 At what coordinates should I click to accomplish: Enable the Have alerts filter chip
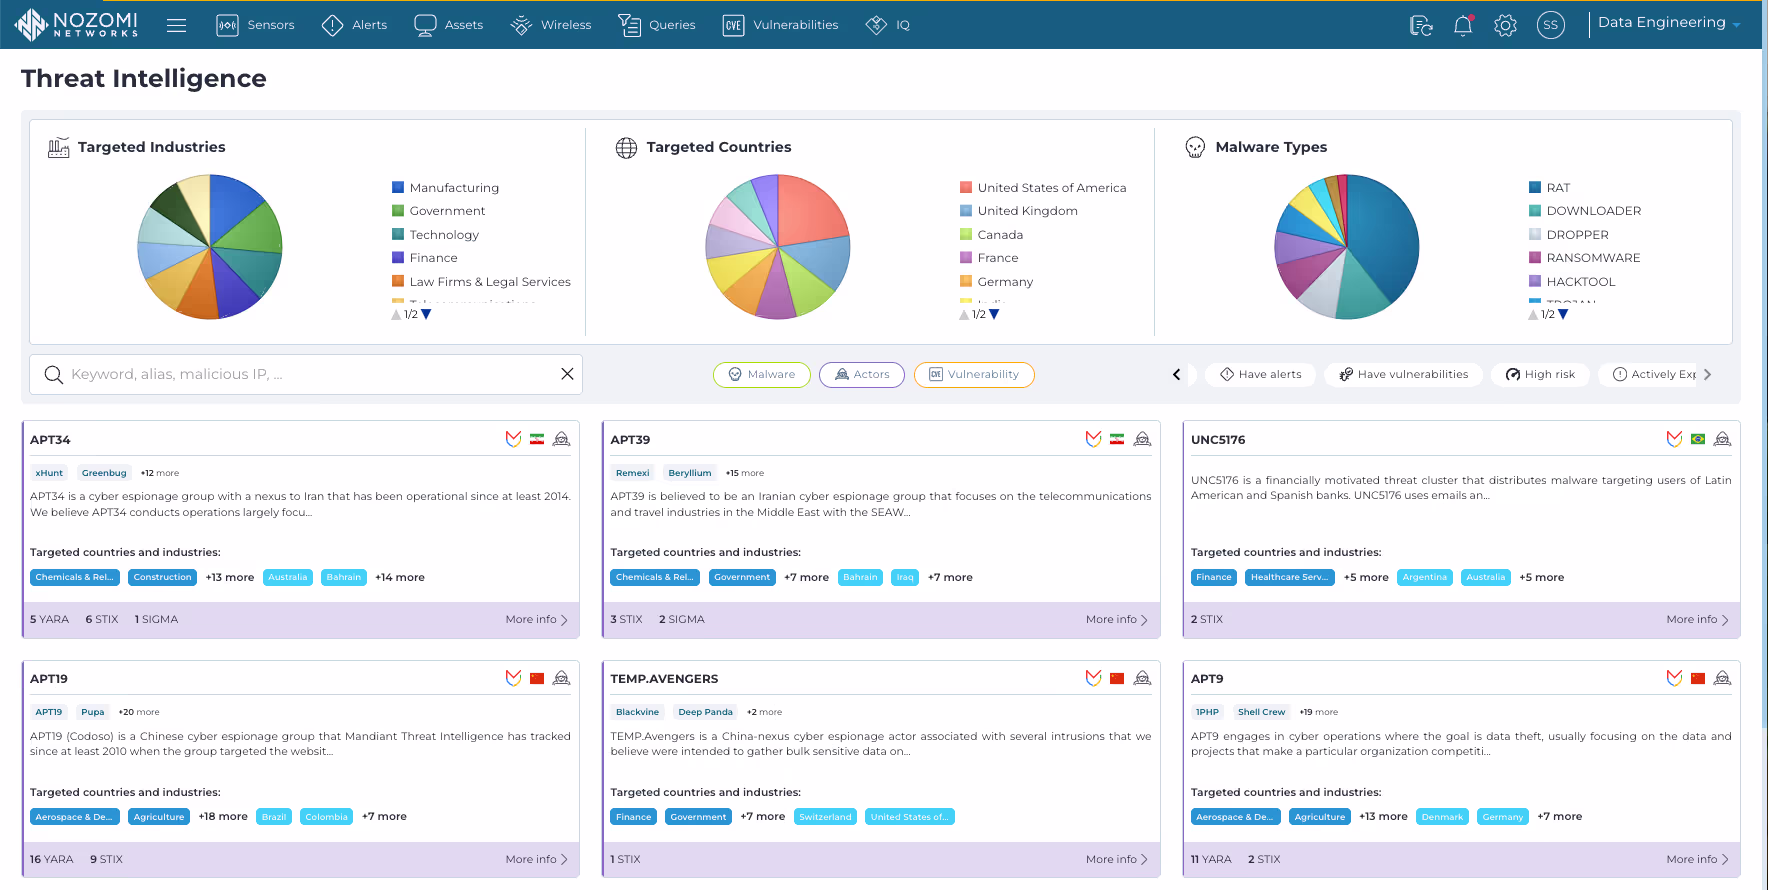pyautogui.click(x=1261, y=375)
